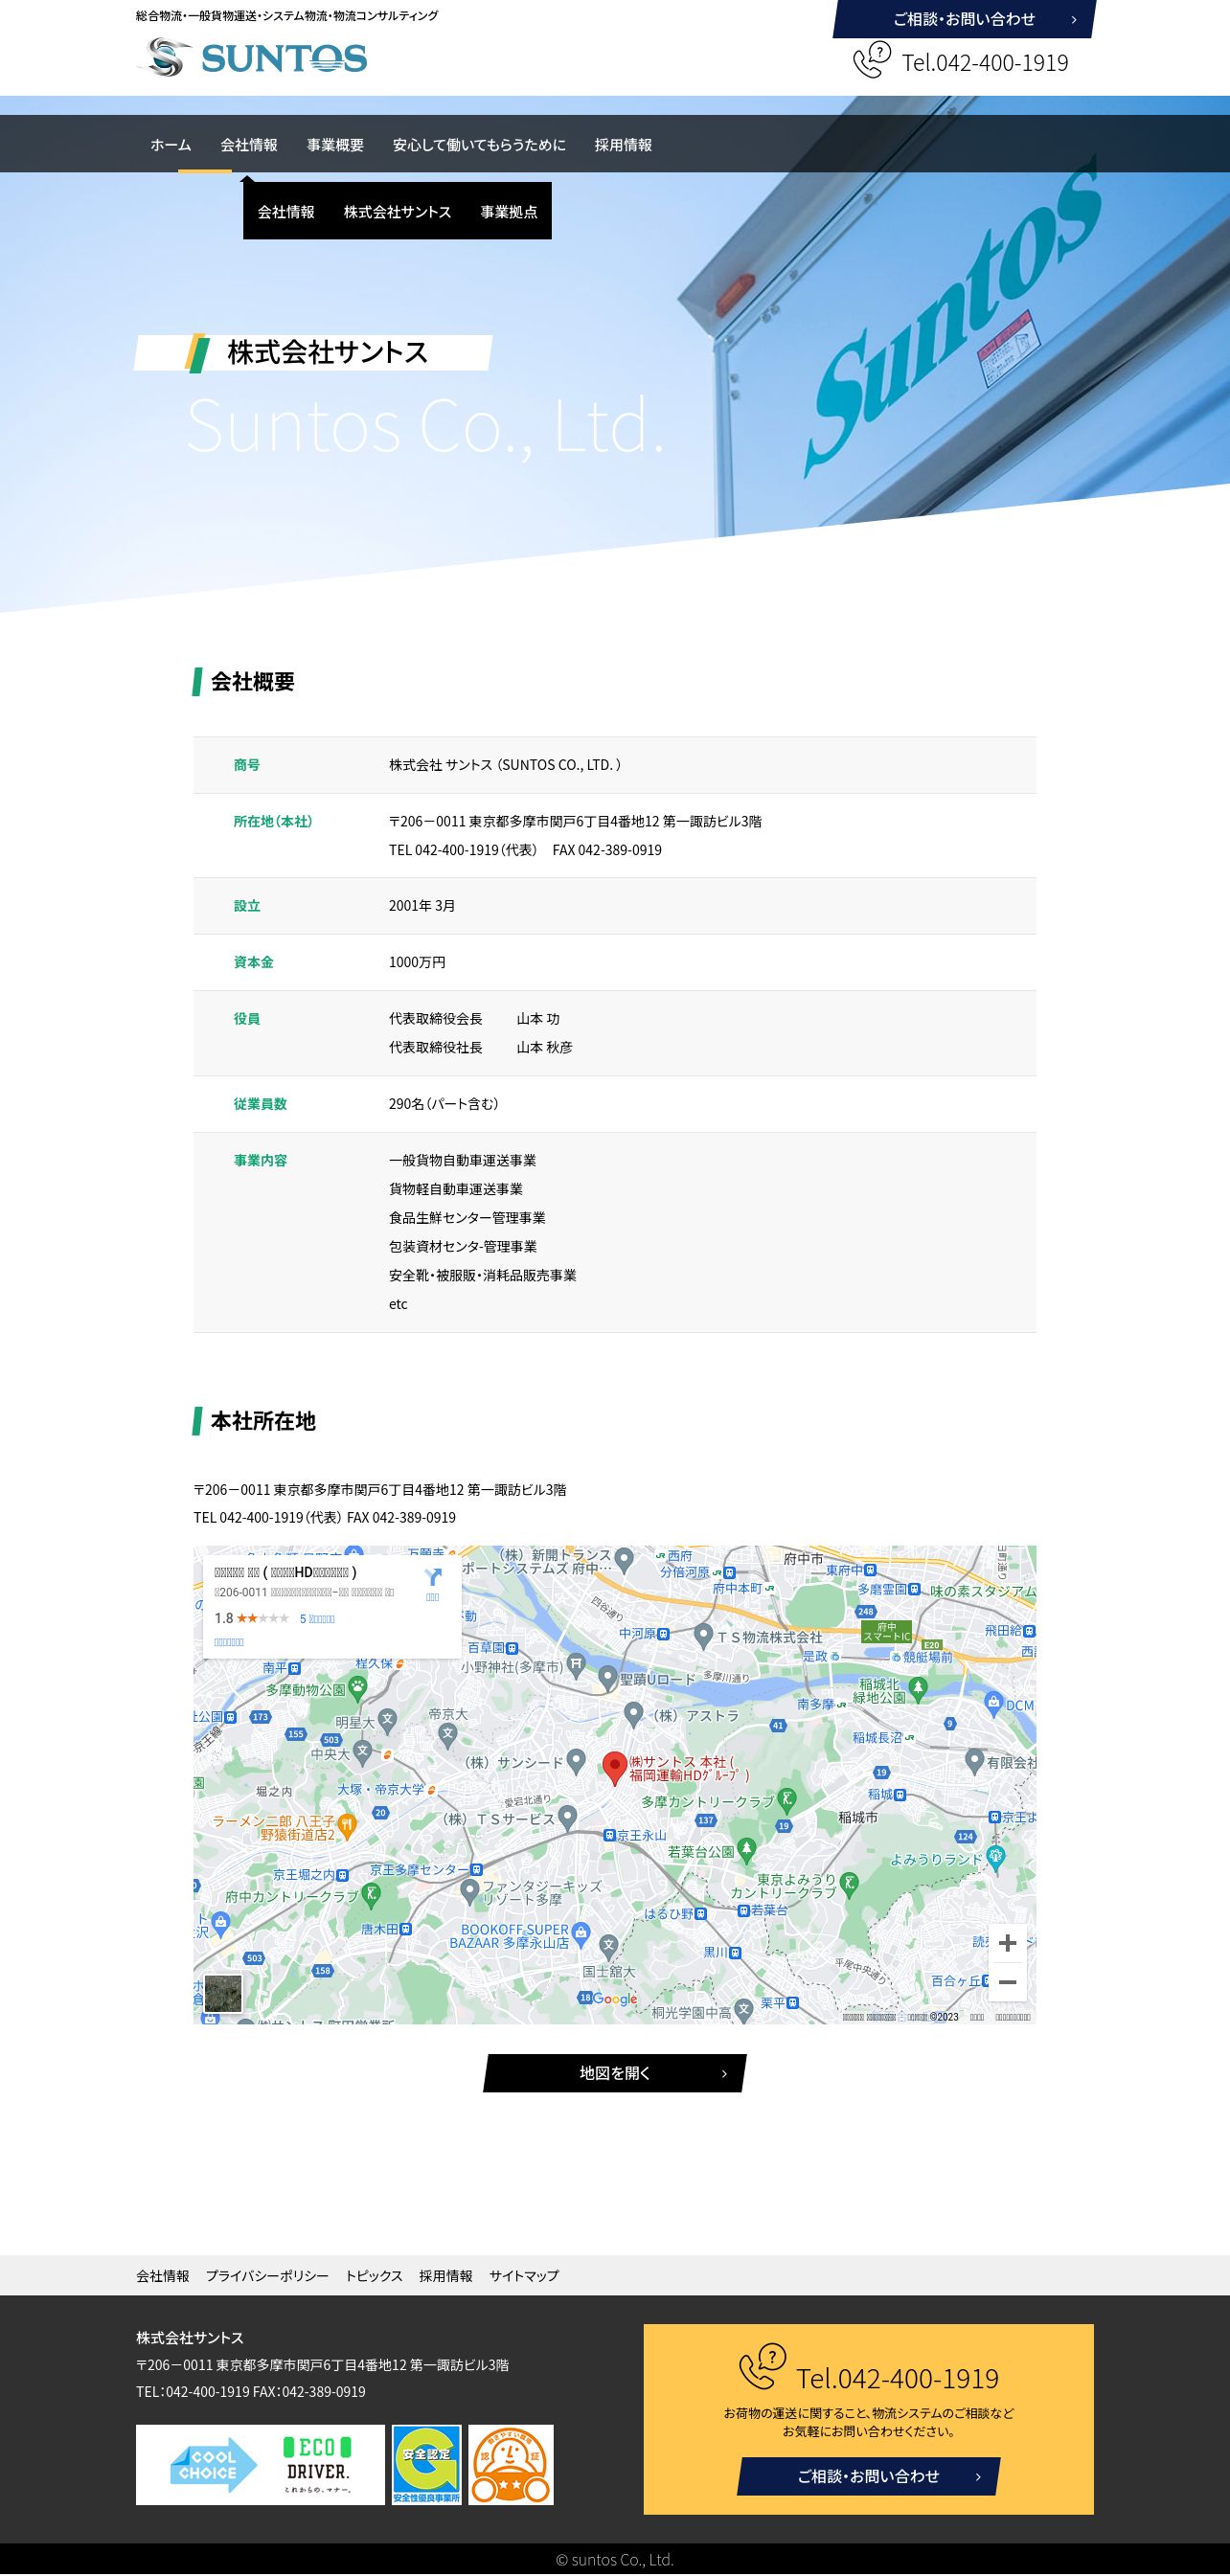
Task: Click the DCM shopping marker on map
Action: pos(993,1702)
